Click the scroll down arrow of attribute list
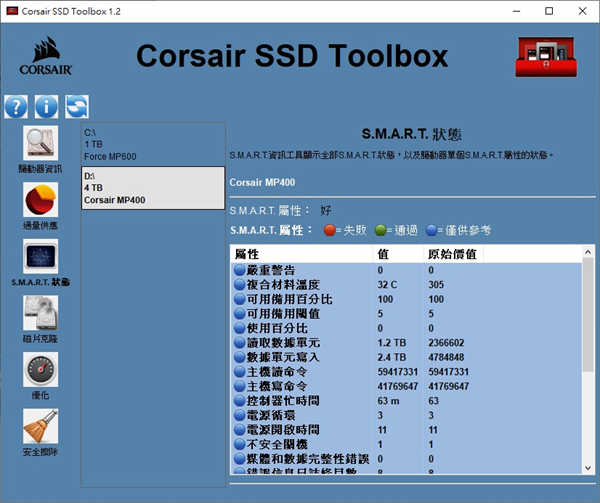600x503 pixels. [x=588, y=468]
